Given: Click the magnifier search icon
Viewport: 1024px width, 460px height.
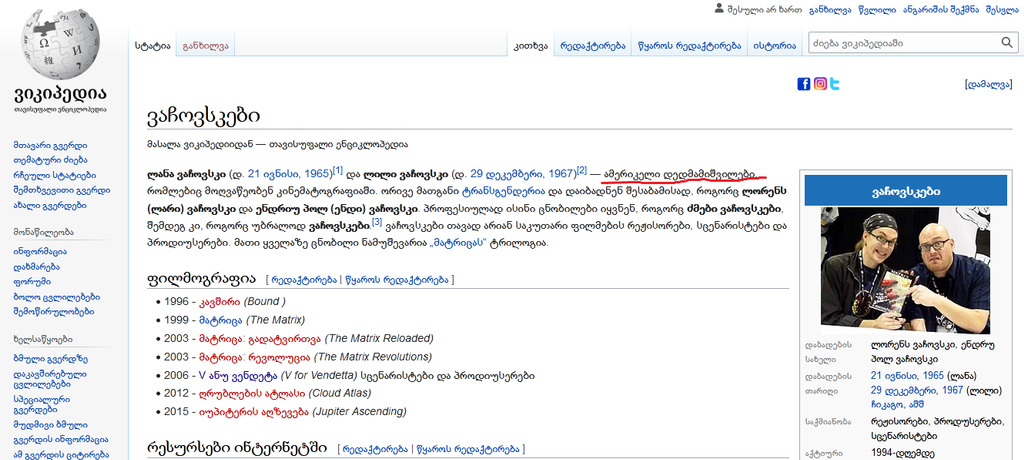Looking at the screenshot, I should click(x=1007, y=43).
